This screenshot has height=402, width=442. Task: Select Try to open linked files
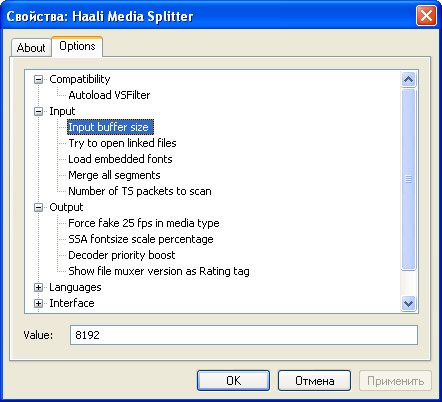pyautogui.click(x=122, y=143)
